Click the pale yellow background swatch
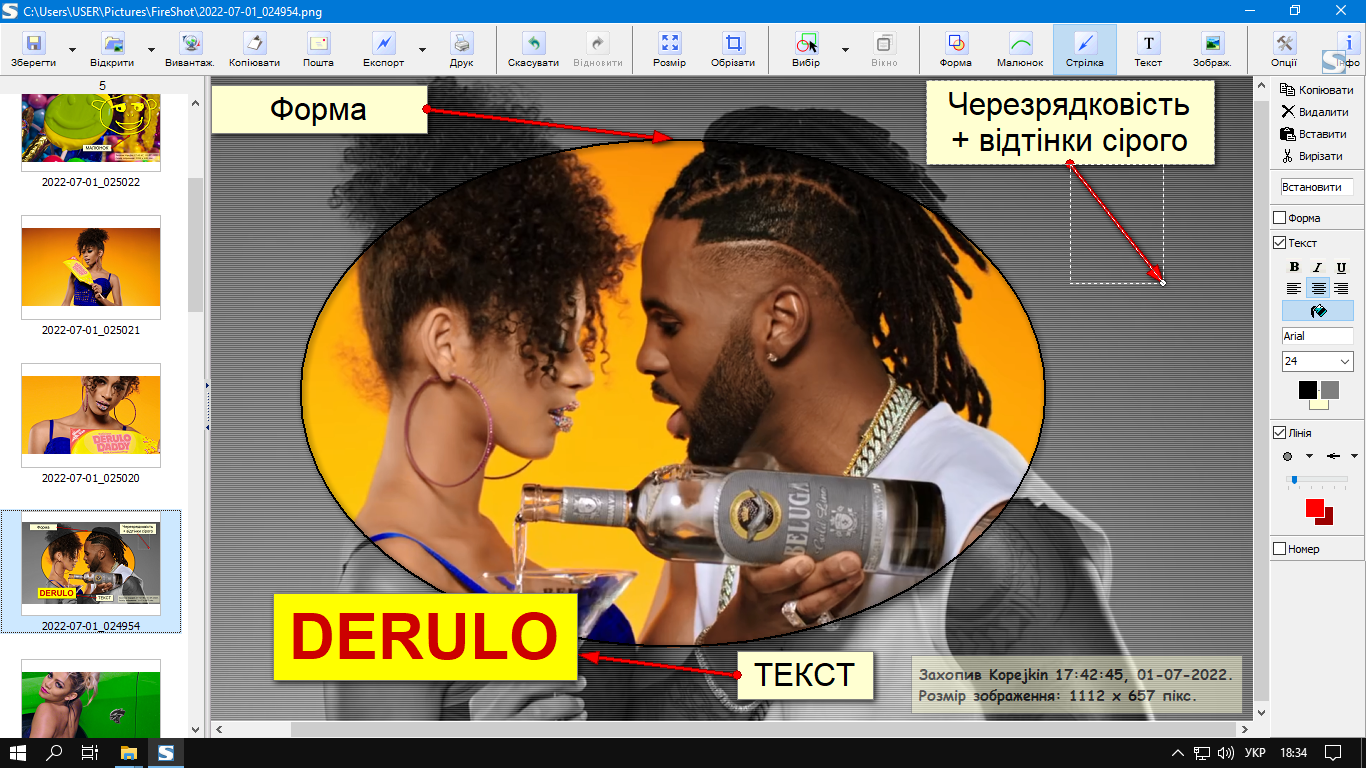This screenshot has height=768, width=1366. pyautogui.click(x=1319, y=404)
